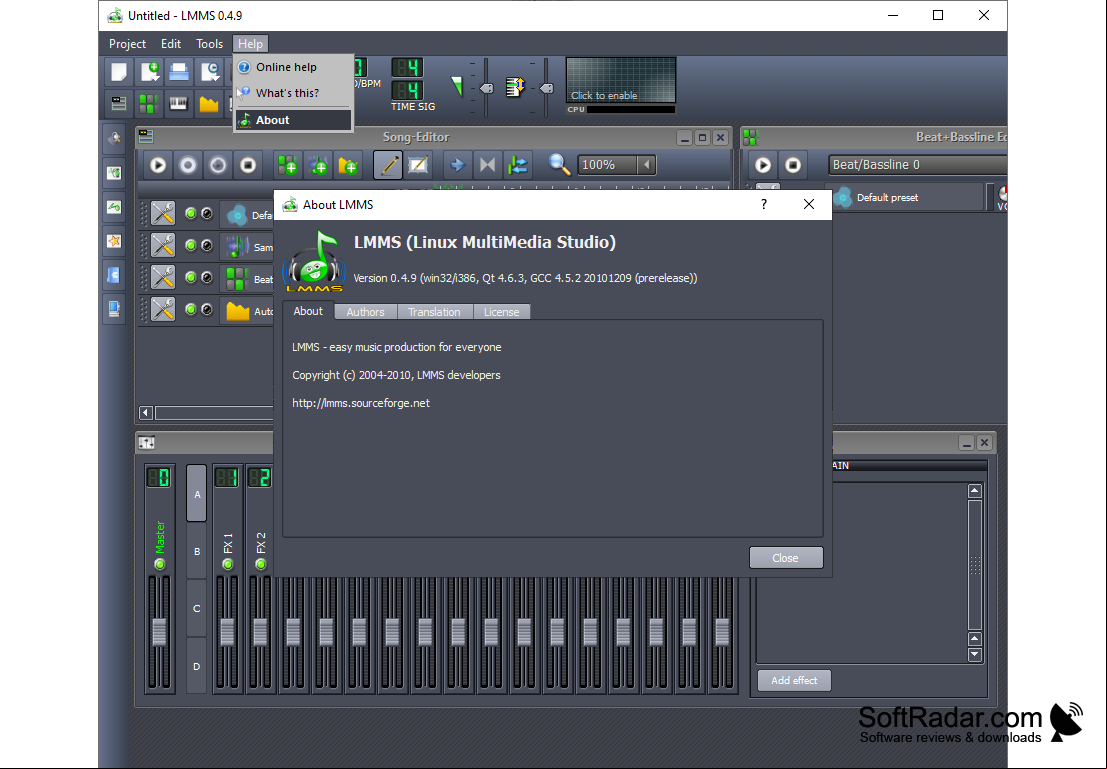Add a sample track in Song-Editor
Screen dimensions: 1107x769
[318, 165]
